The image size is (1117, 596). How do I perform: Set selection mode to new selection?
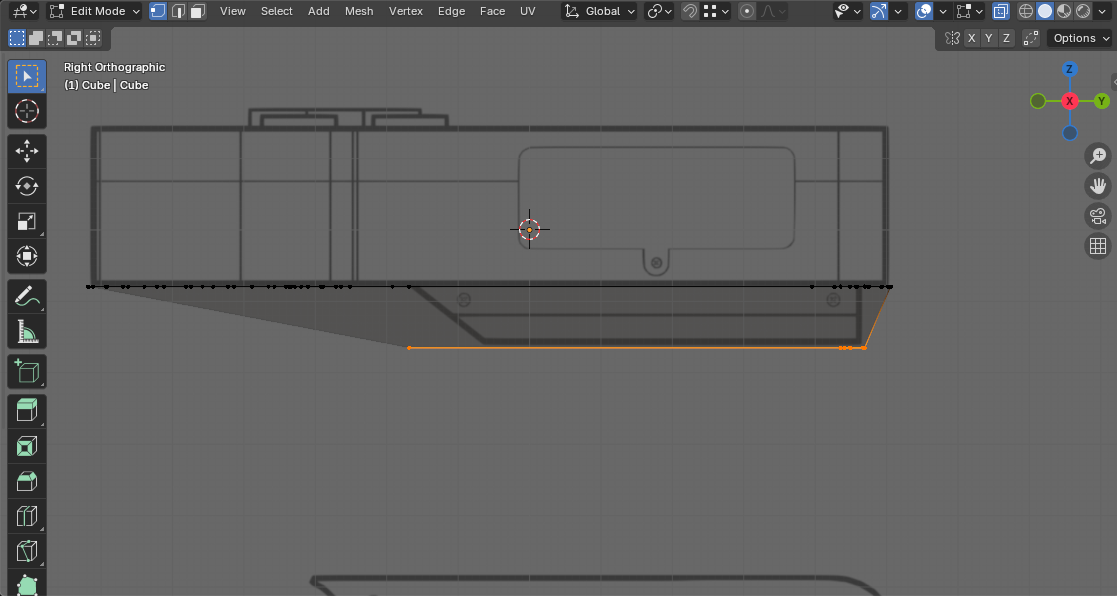point(16,38)
